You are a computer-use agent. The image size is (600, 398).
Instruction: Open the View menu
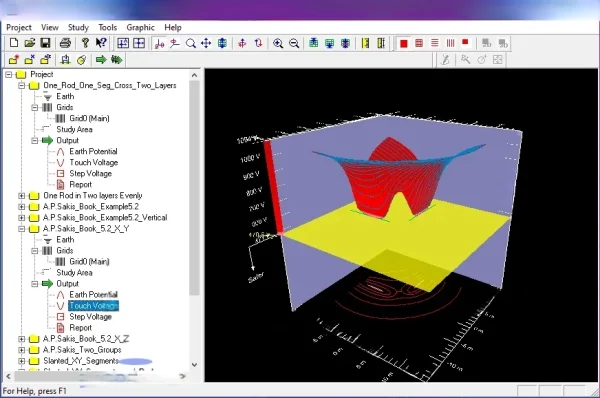(50, 28)
